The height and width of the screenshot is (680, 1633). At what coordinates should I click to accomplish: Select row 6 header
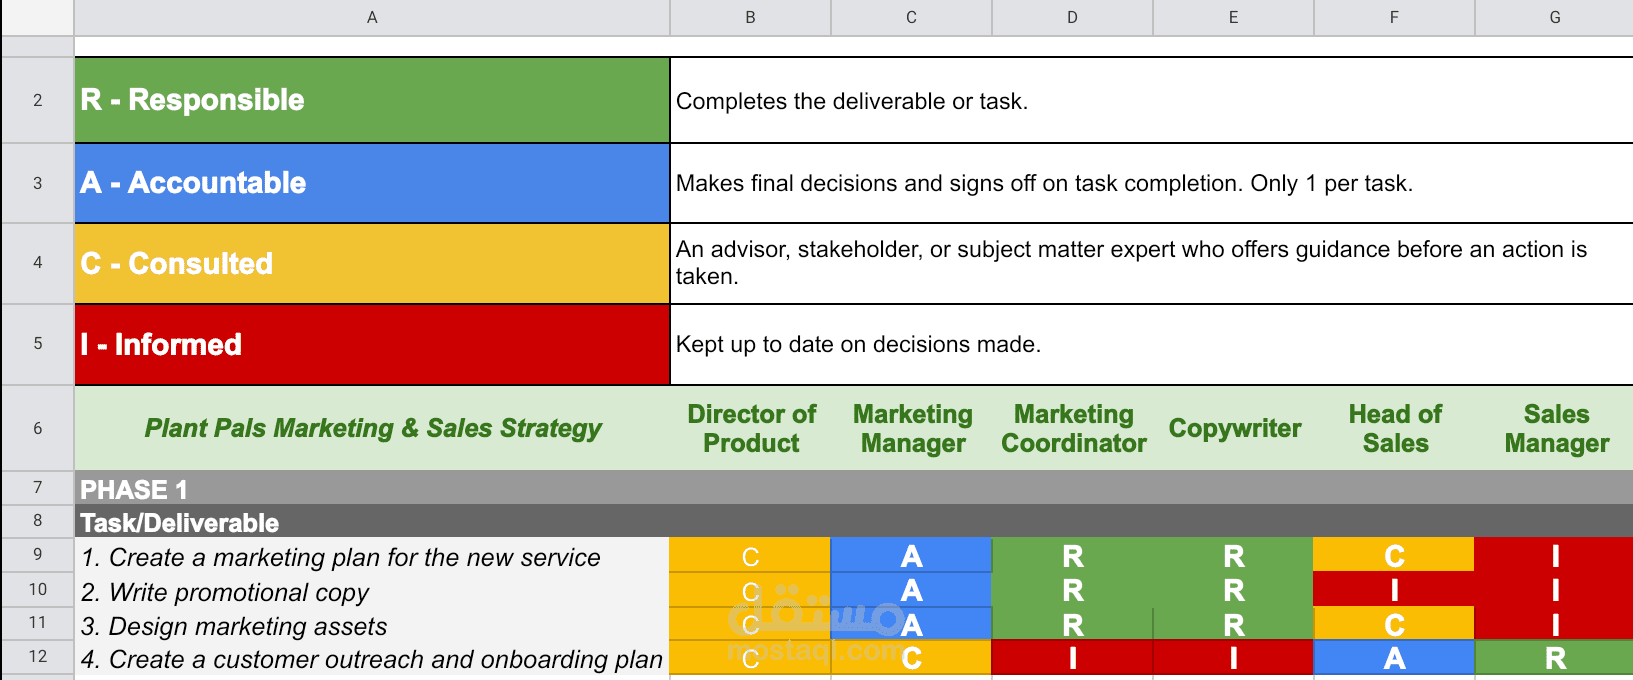(37, 428)
